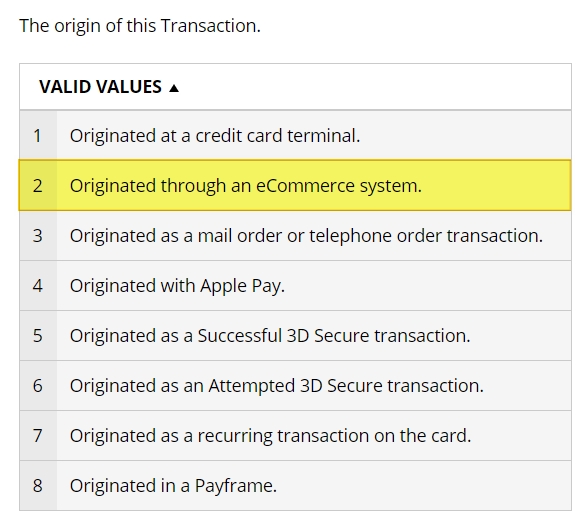This screenshot has width=588, height=518.
Task: Click the value 8 number cell
Action: pos(38,485)
